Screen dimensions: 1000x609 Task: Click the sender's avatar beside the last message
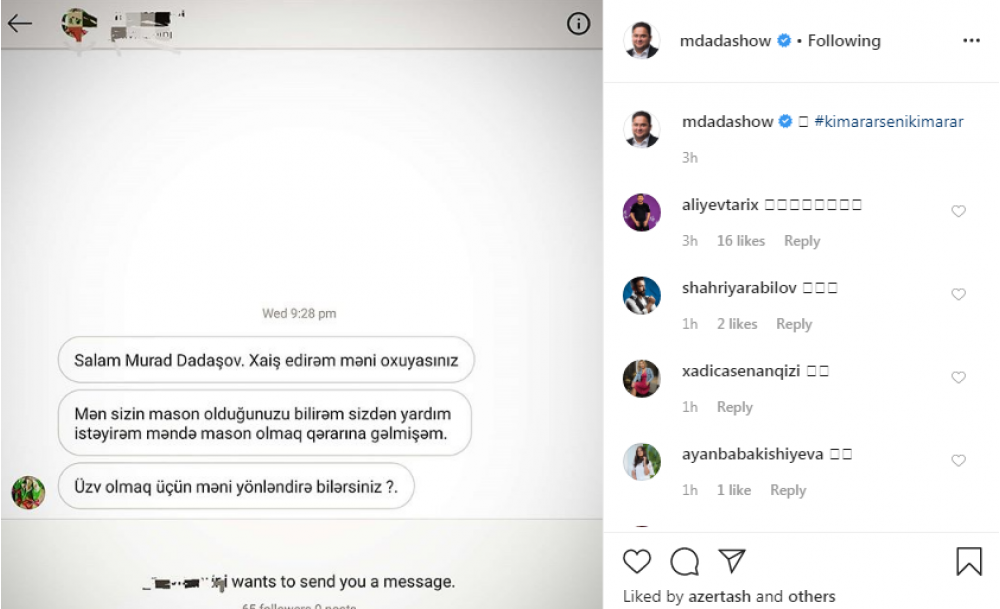click(x=28, y=492)
